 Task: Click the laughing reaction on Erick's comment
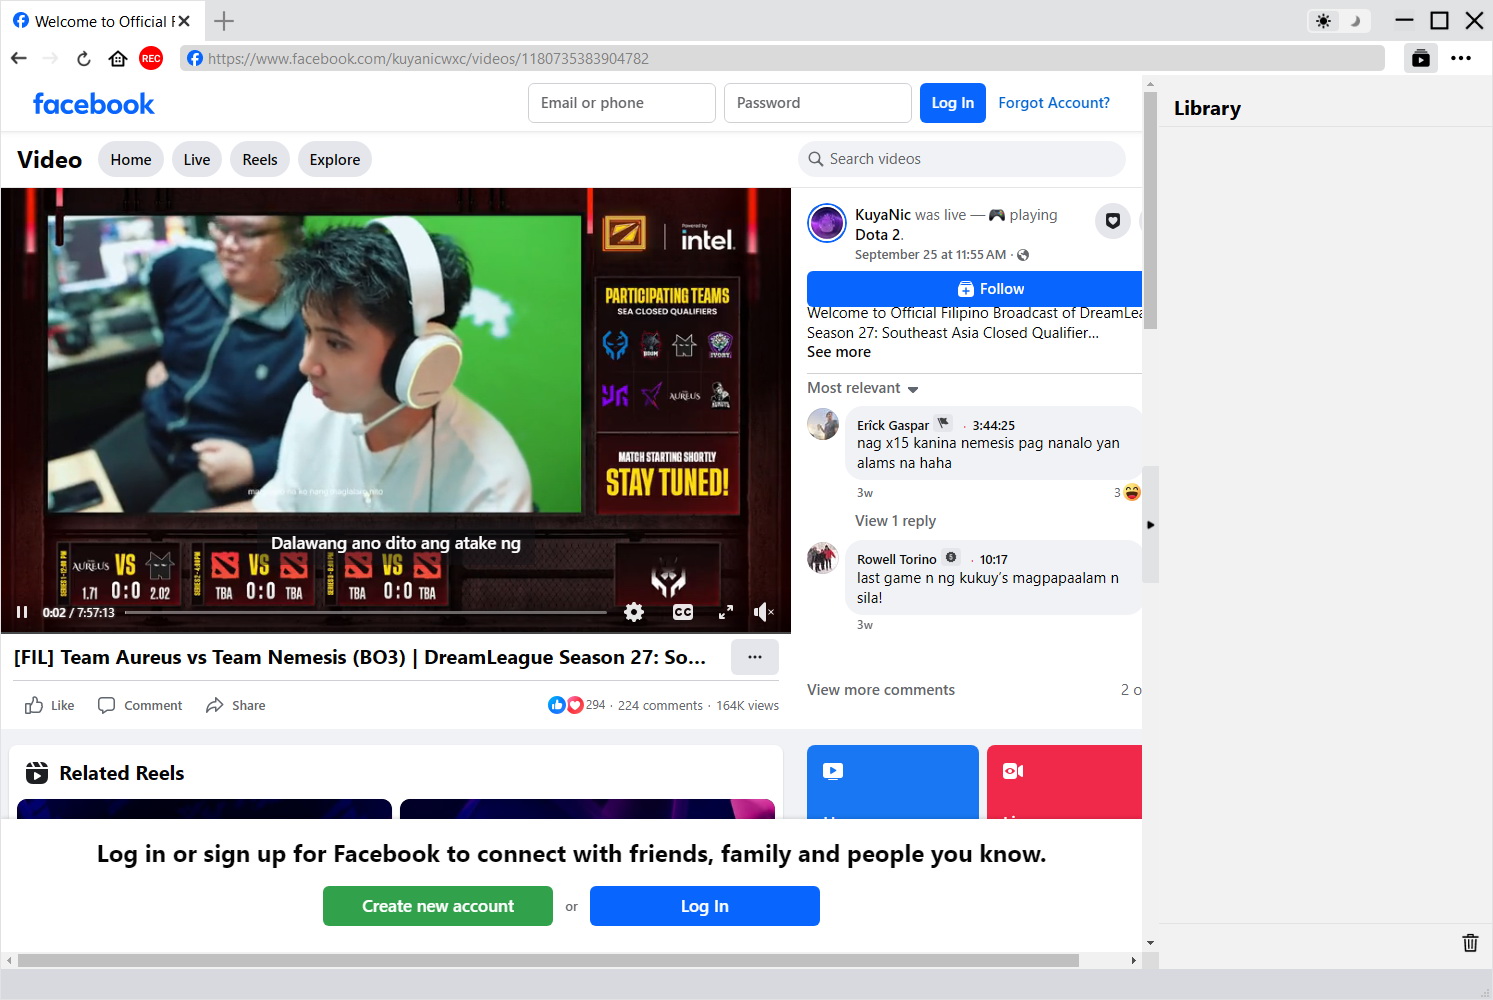[x=1132, y=492]
